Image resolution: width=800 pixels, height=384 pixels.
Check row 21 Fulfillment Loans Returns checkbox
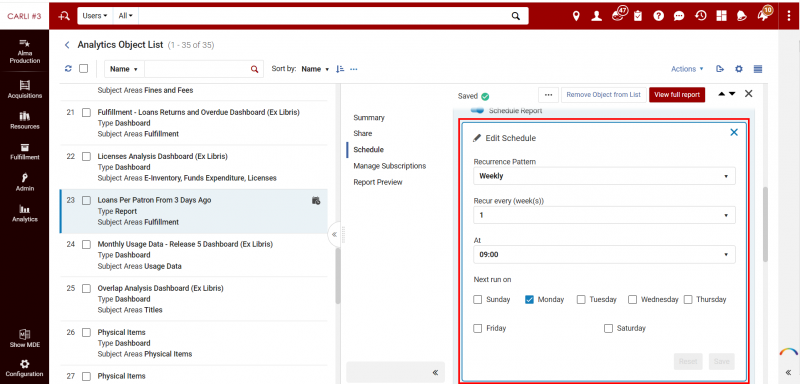coord(86,112)
